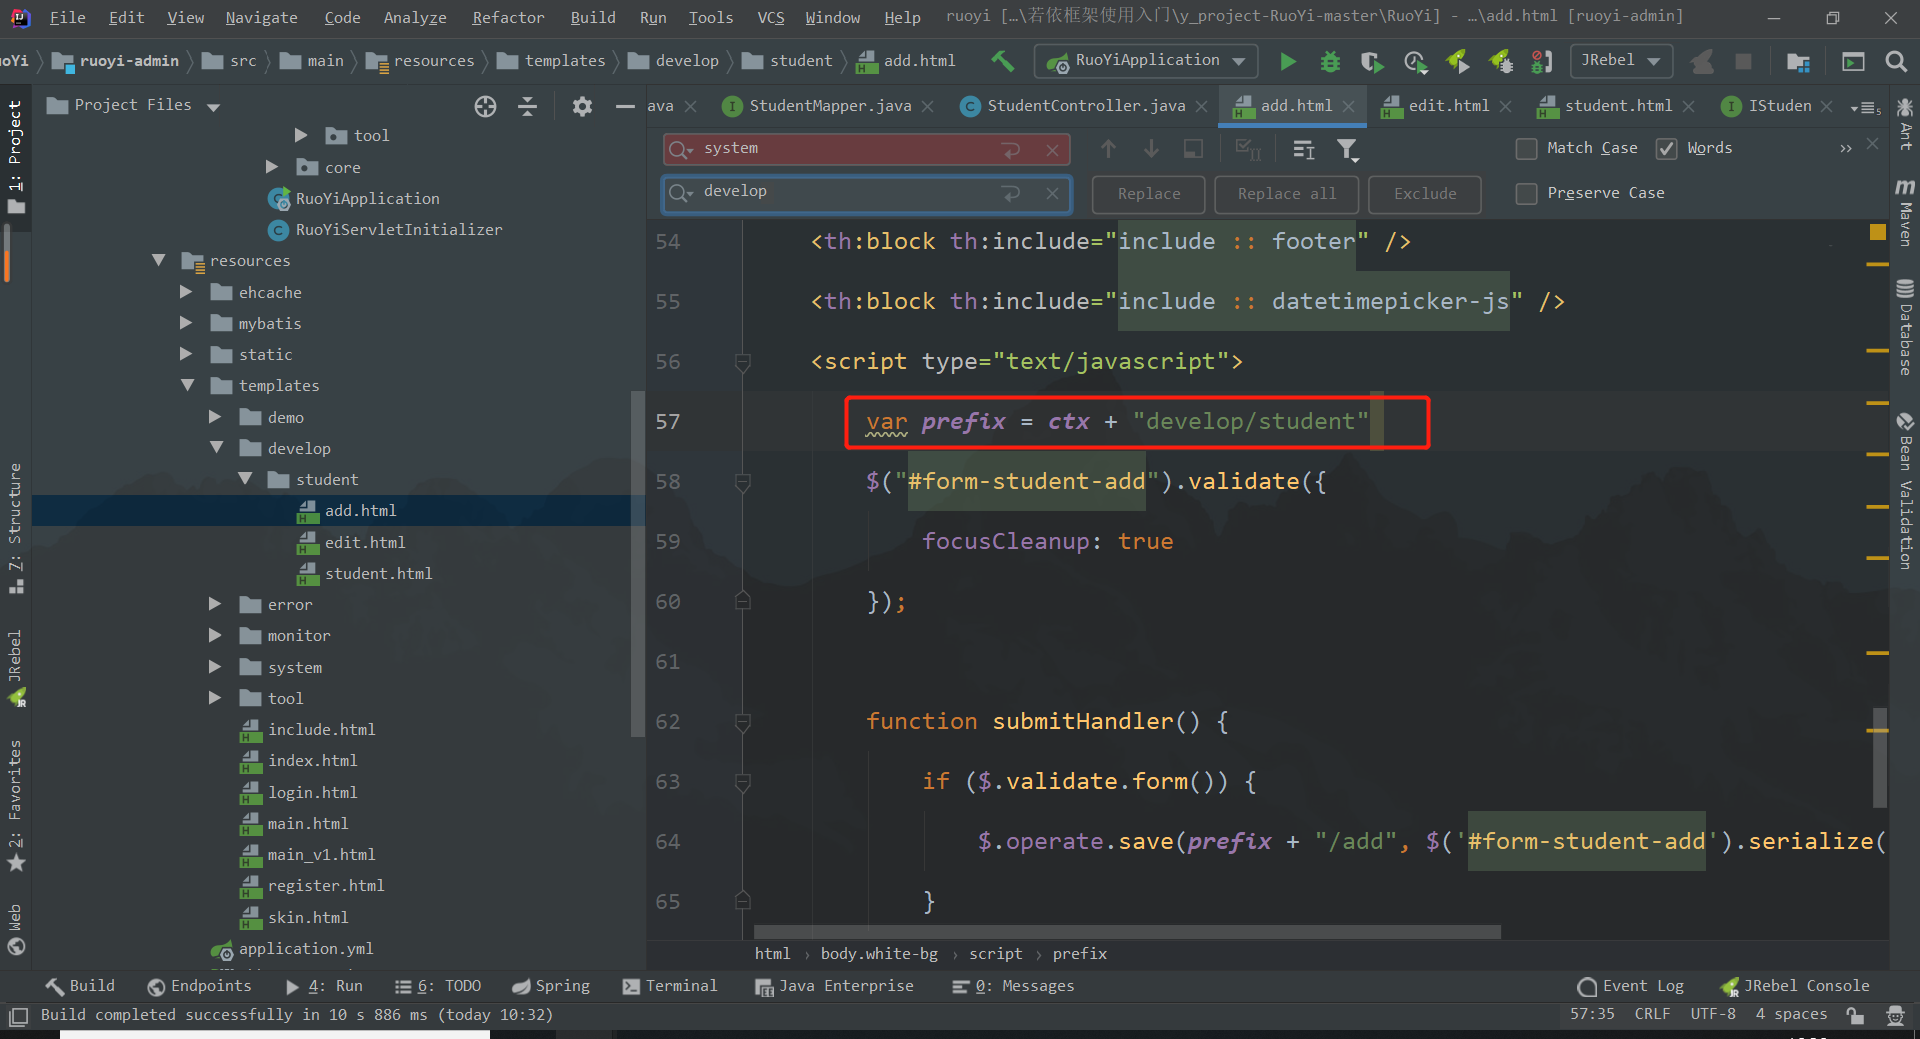The height and width of the screenshot is (1039, 1920).
Task: Collapse the resources folder
Action: 158,260
